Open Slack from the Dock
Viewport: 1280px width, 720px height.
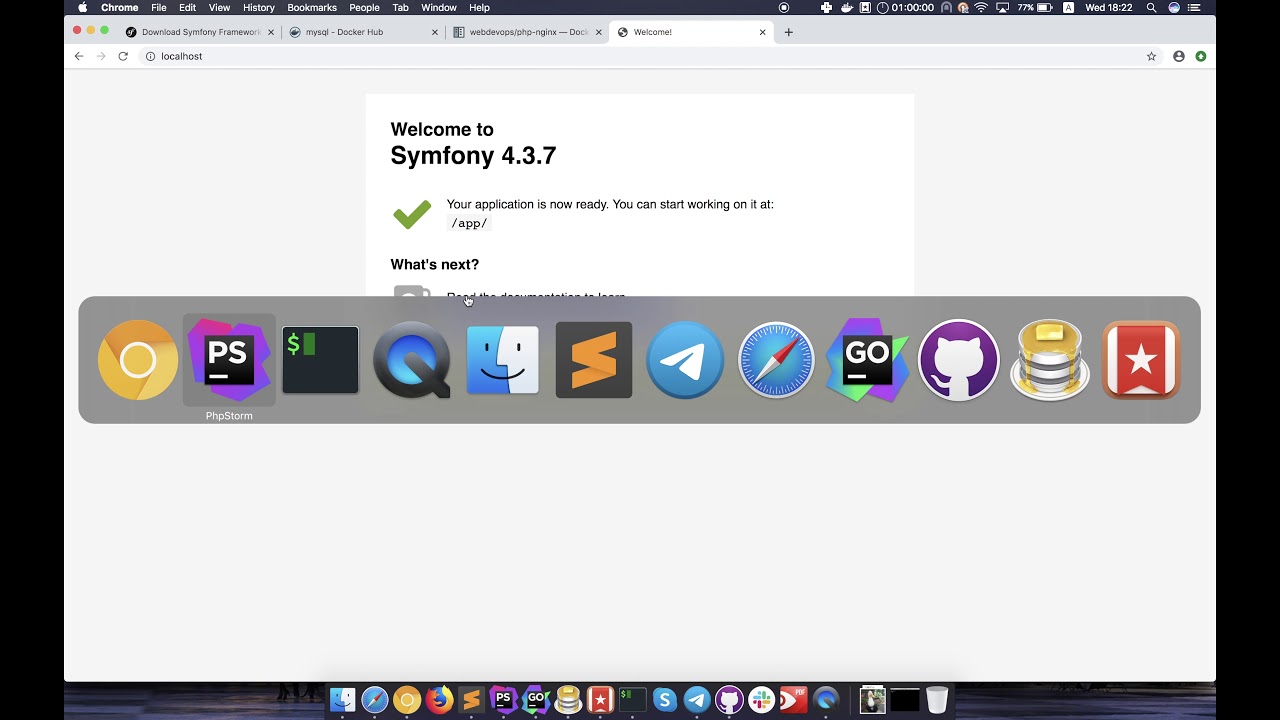point(761,700)
